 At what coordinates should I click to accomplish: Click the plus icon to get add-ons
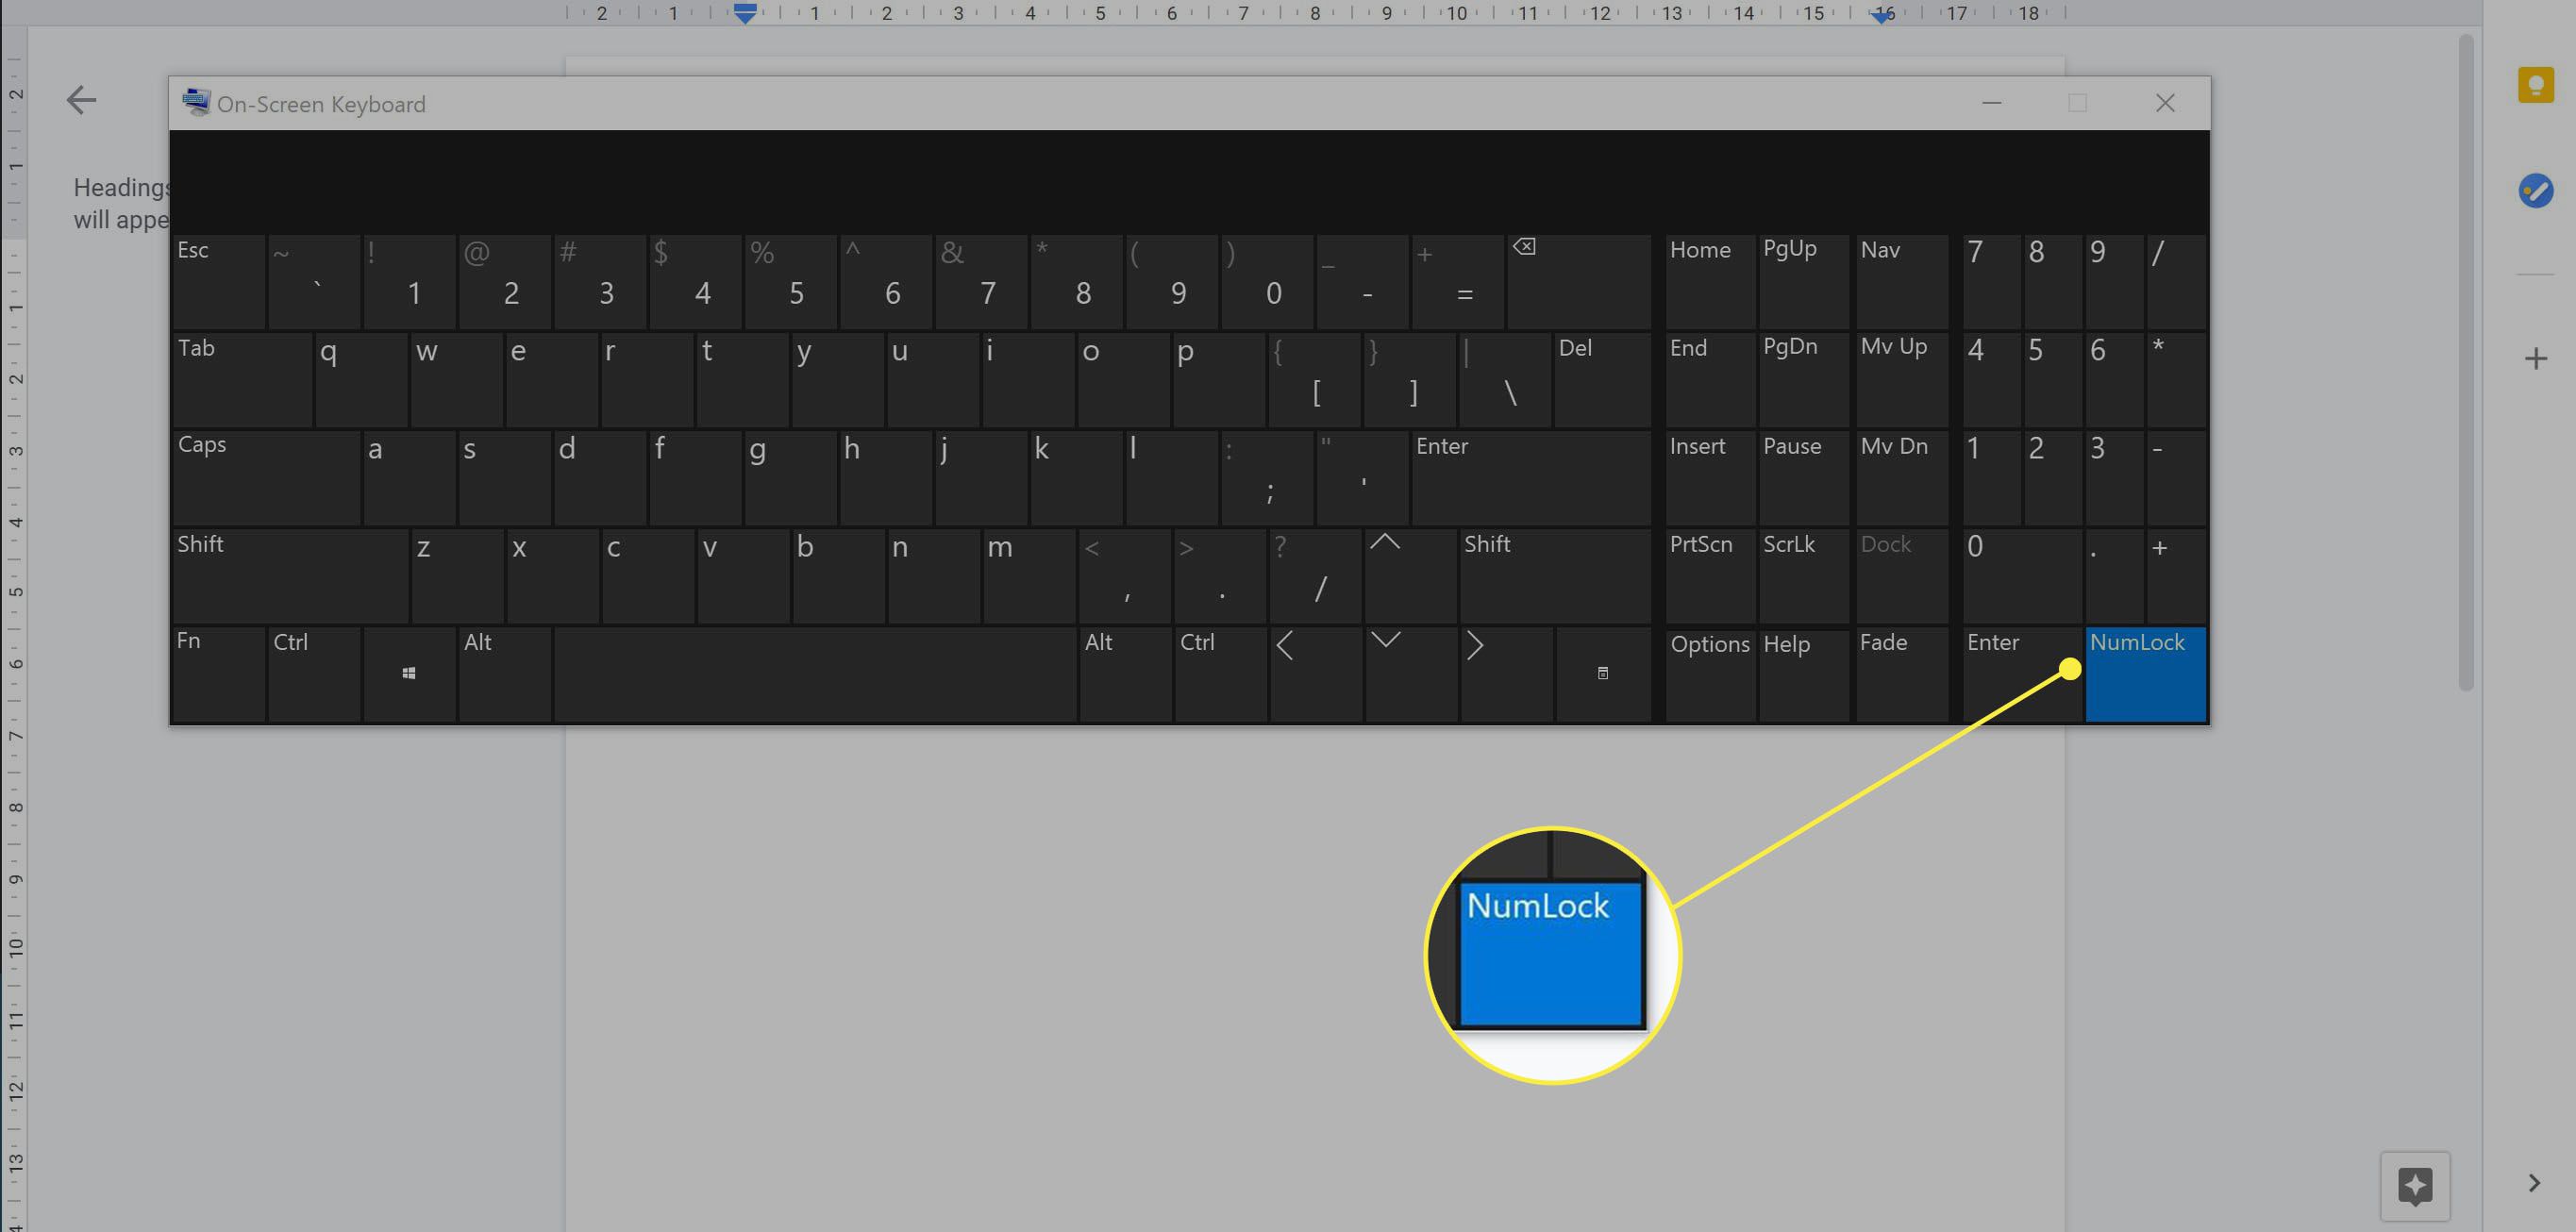[x=2535, y=358]
